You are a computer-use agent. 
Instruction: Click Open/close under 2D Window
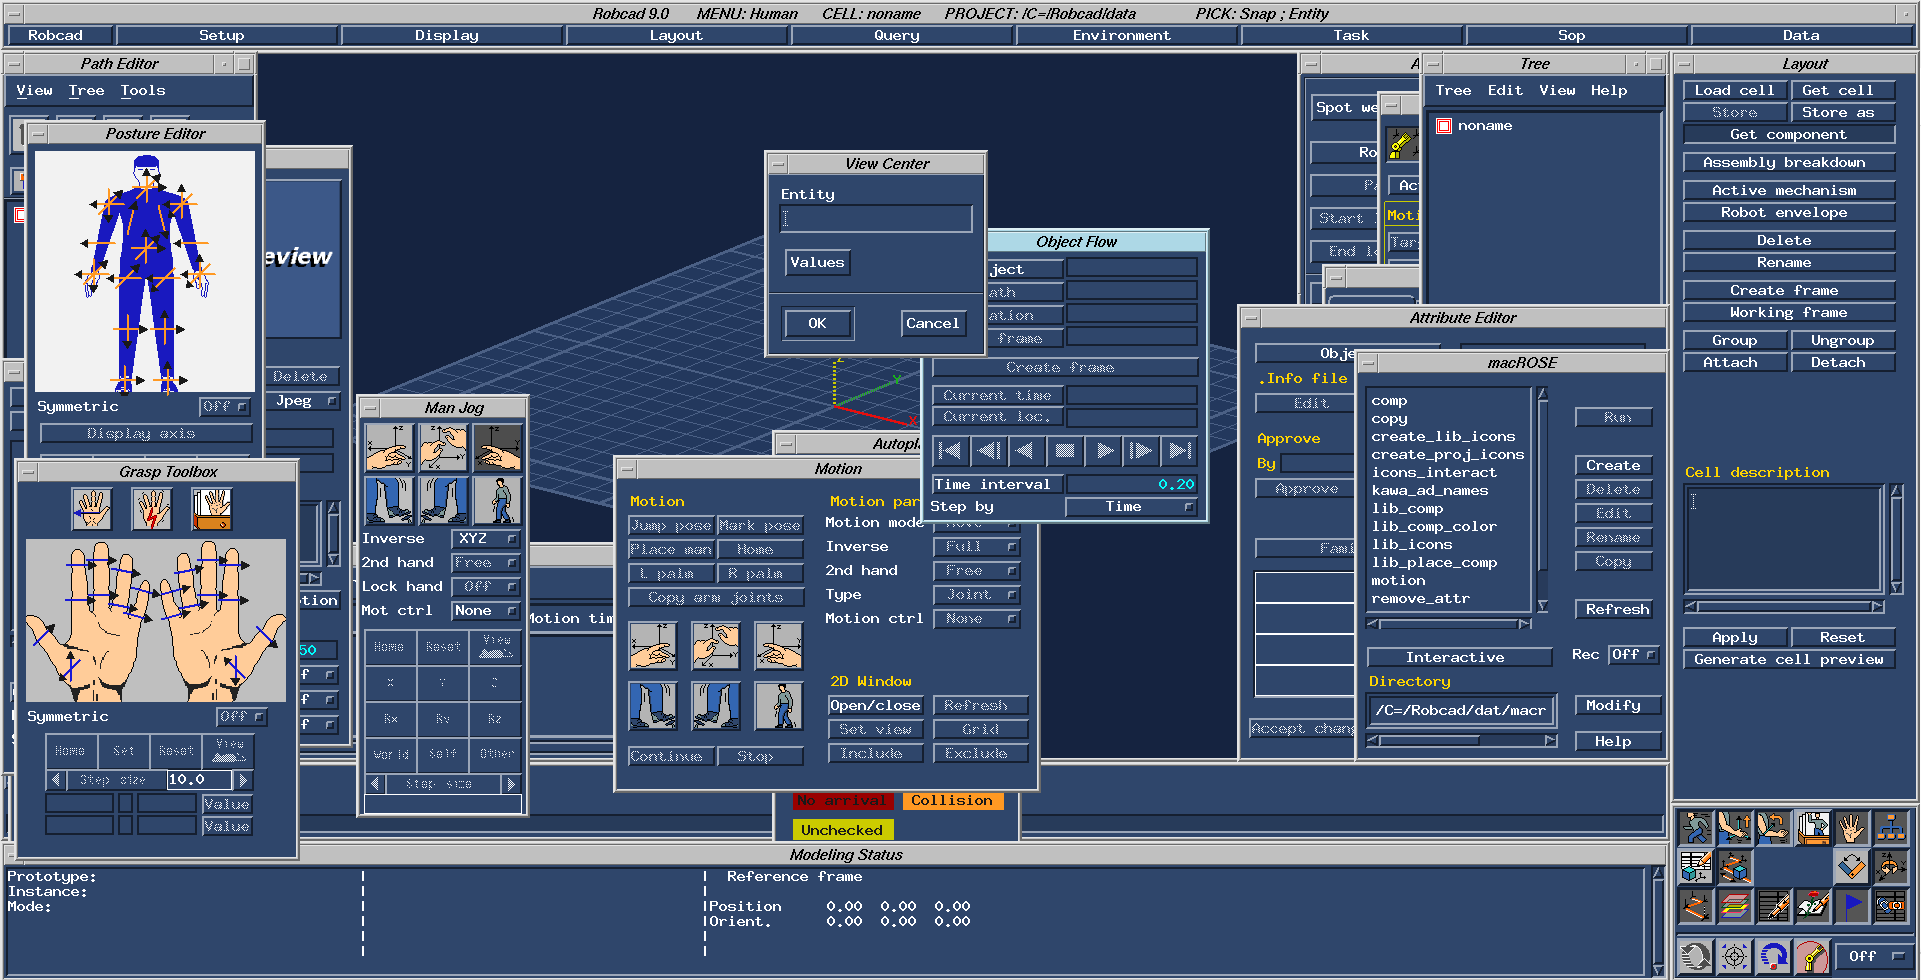point(876,705)
